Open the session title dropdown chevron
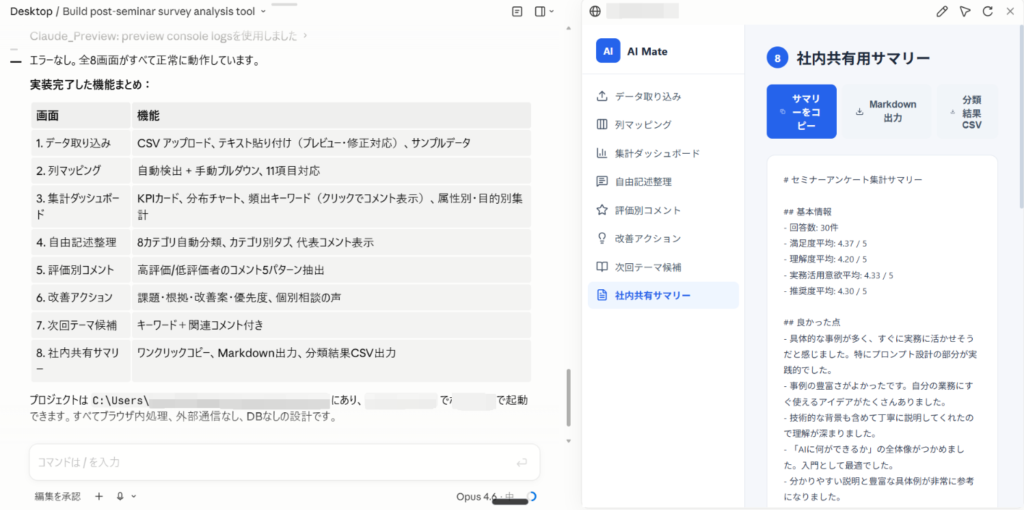This screenshot has width=1024, height=510. click(263, 11)
